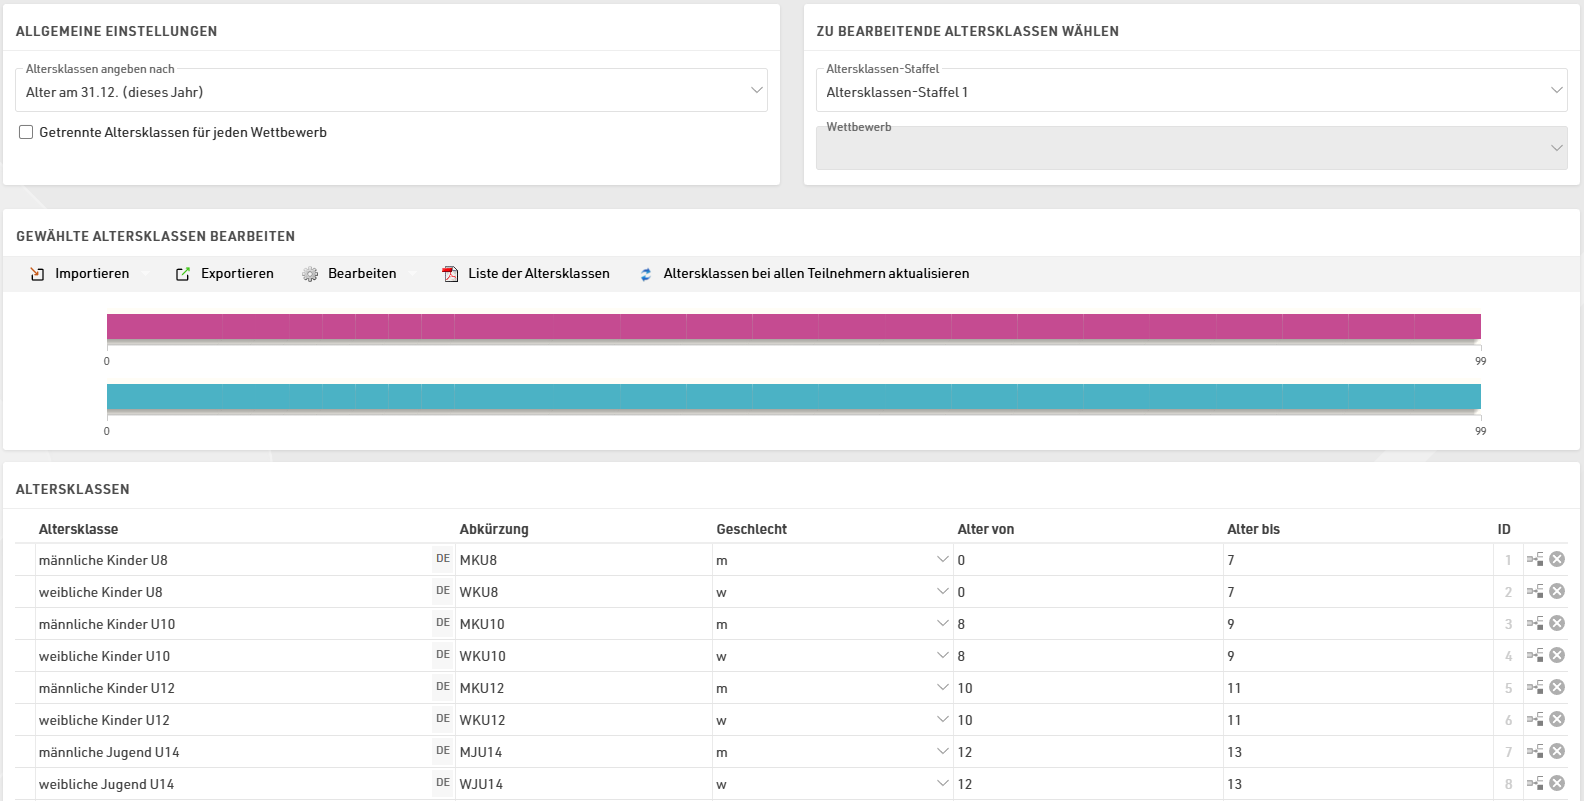
Task: Delete the männliche Jugend U14 row
Action: click(x=1557, y=751)
